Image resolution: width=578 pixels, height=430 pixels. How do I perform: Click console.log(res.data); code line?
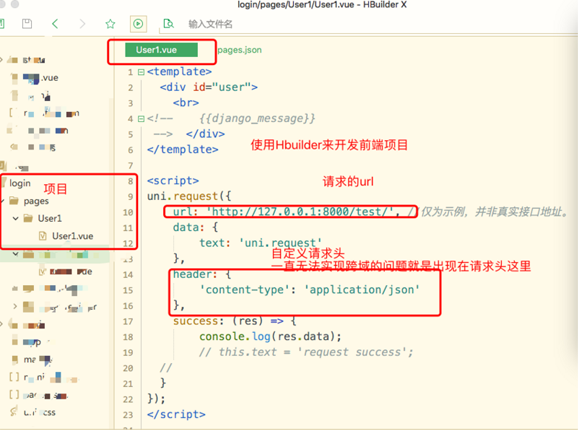tap(271, 336)
